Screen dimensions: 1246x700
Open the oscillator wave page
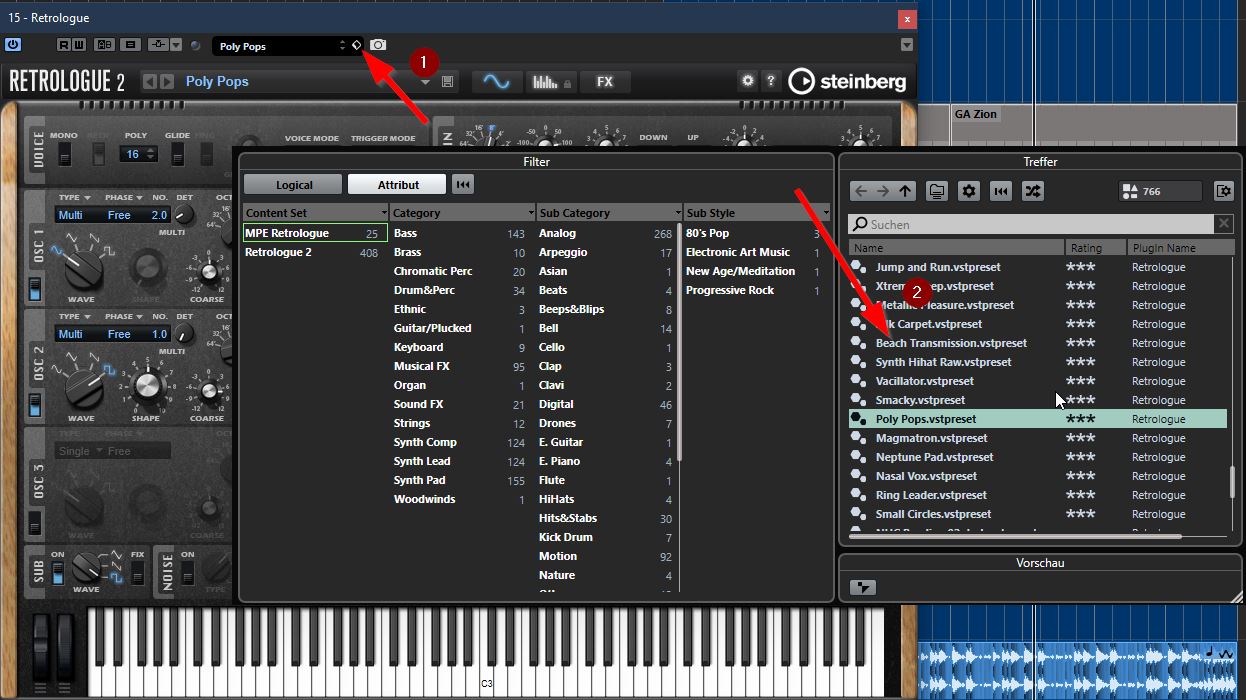496,82
